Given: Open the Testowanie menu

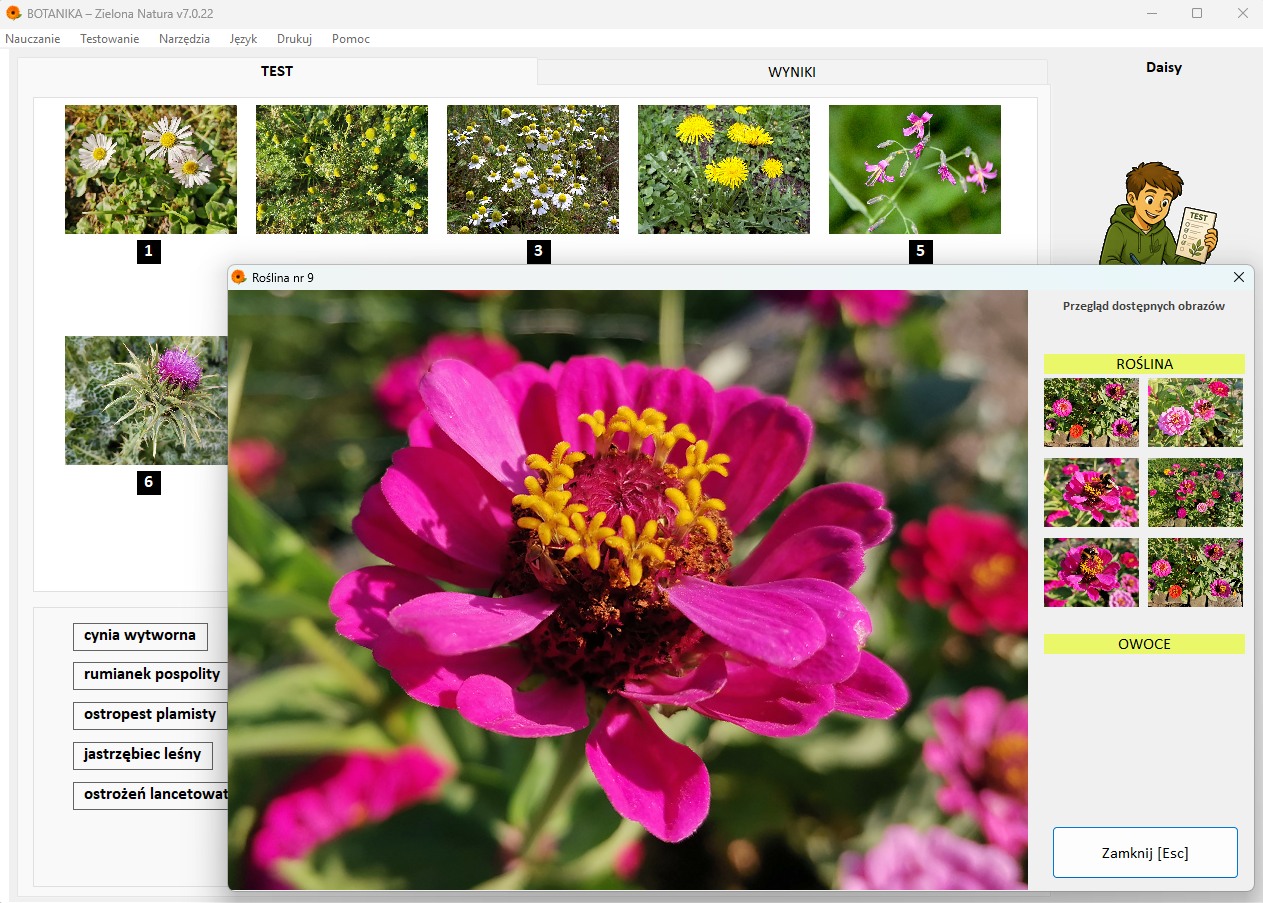Looking at the screenshot, I should pyautogui.click(x=110, y=39).
